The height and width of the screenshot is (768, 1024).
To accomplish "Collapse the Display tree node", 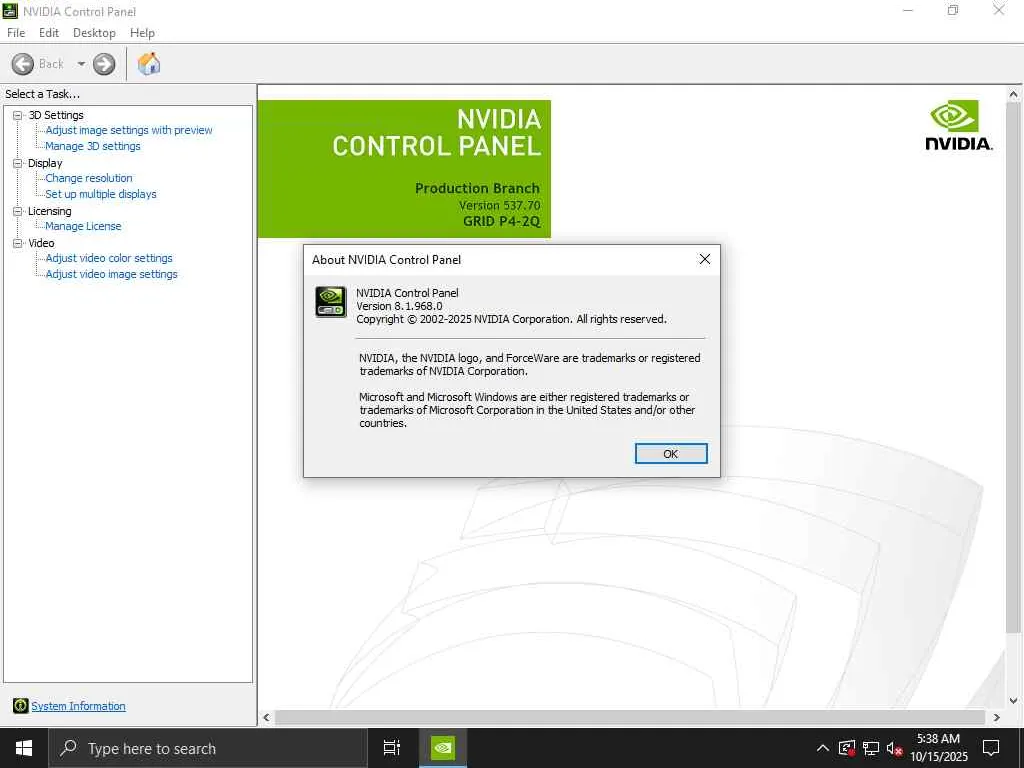I will (18, 163).
